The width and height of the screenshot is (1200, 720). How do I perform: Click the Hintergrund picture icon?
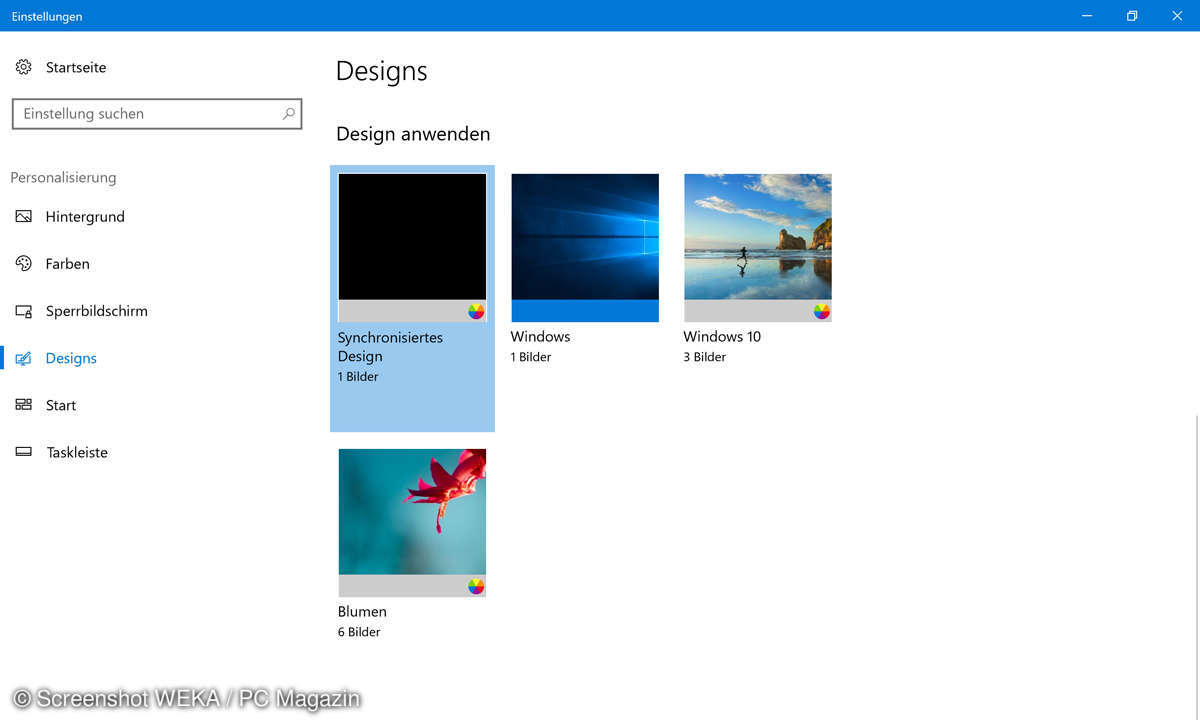click(24, 216)
